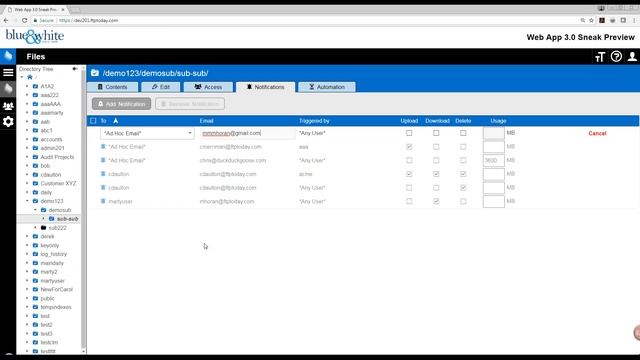The image size is (640, 360).
Task: Collapse the root tree node arrow
Action: coord(22,77)
